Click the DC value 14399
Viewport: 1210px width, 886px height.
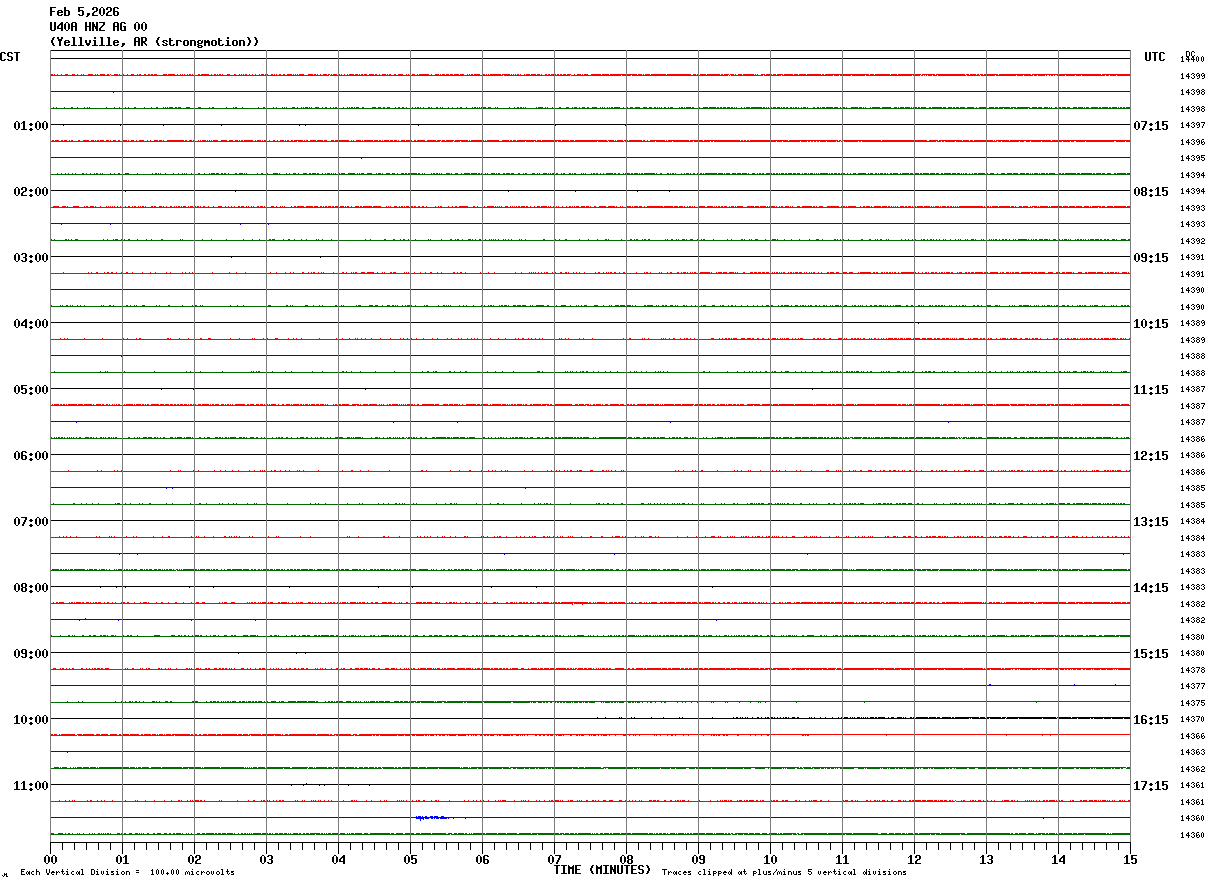1192,76
